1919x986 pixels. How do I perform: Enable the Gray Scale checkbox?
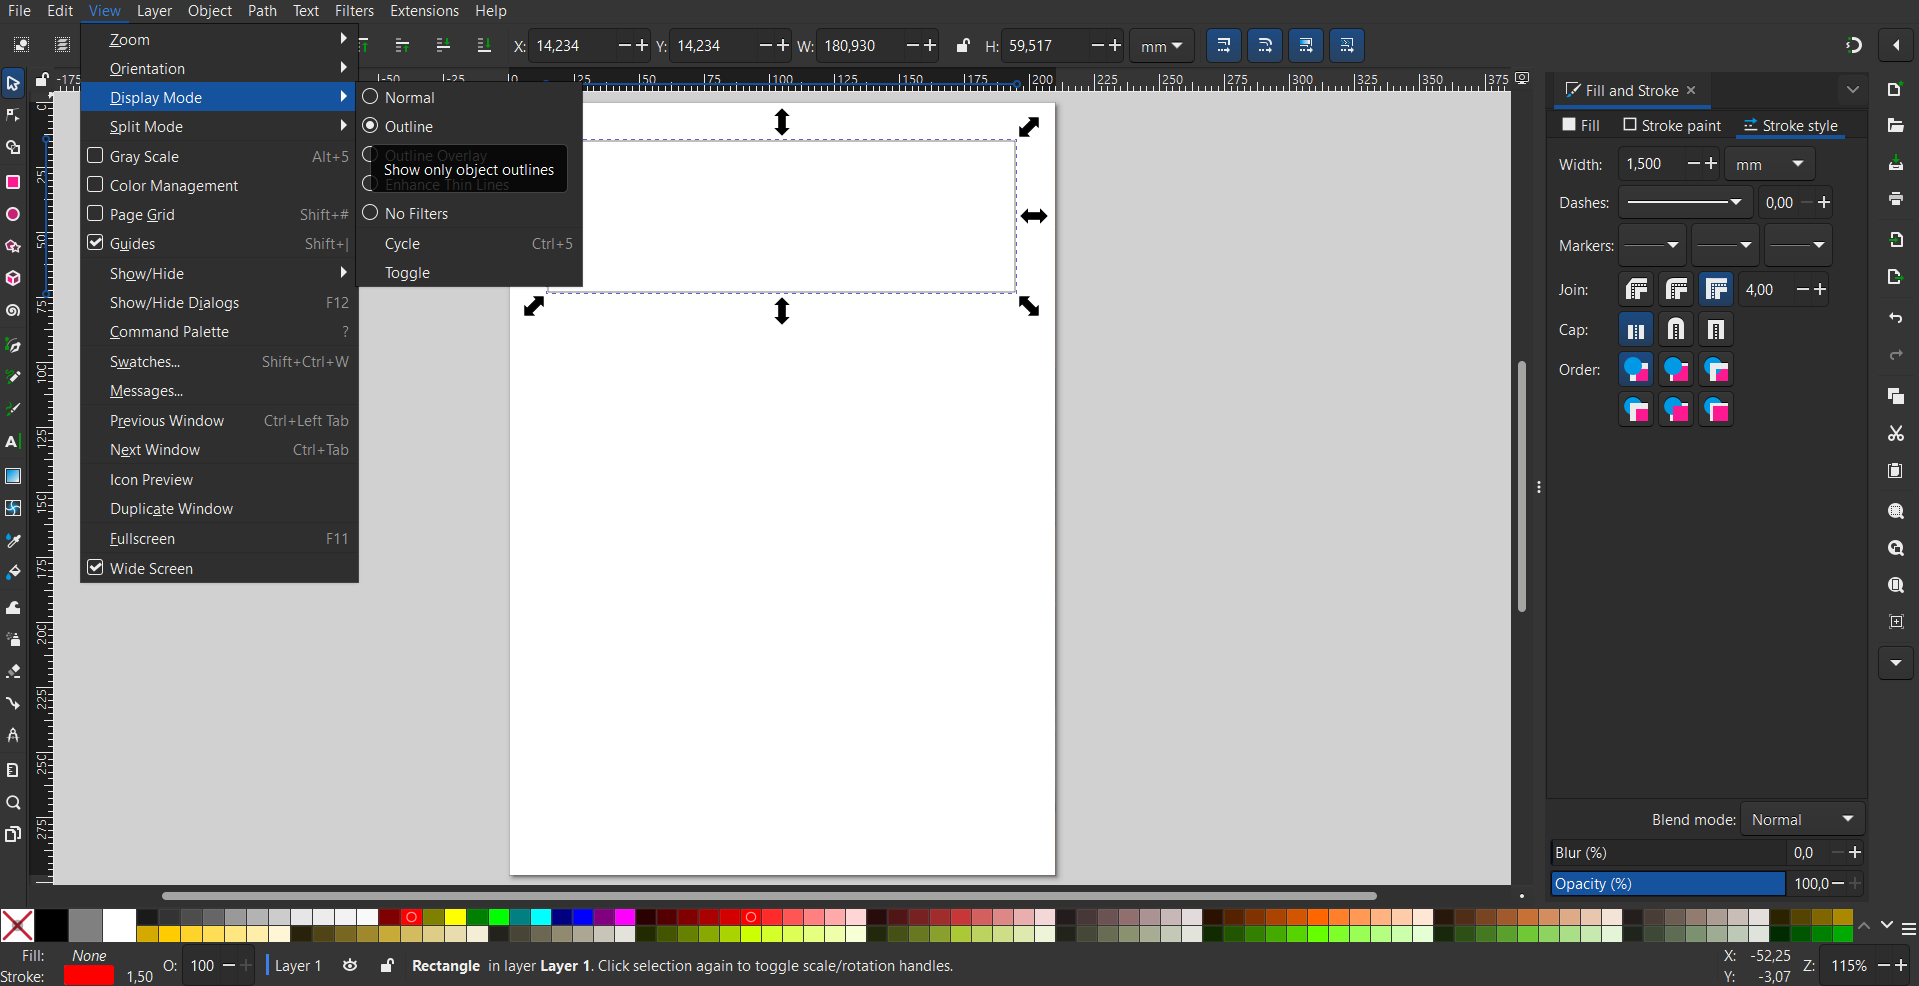pyautogui.click(x=96, y=156)
